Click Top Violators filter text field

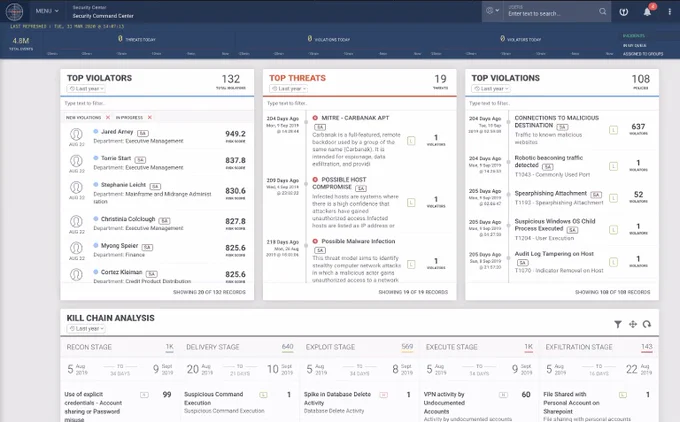click(x=157, y=103)
